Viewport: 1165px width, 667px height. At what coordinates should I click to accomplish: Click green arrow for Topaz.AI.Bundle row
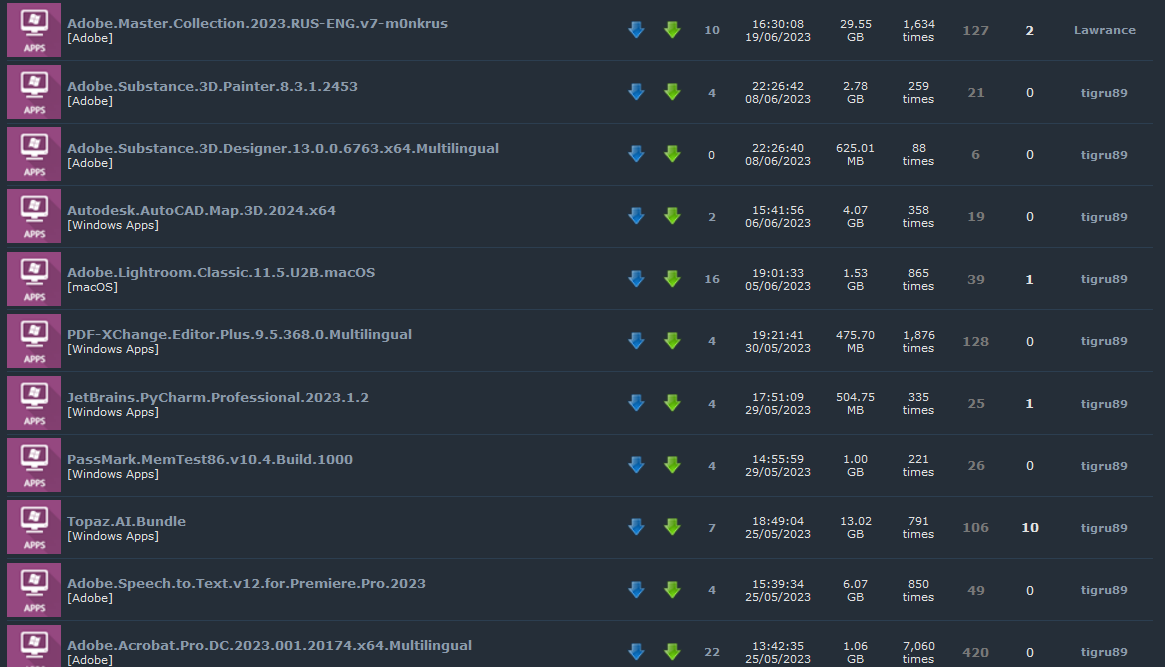pos(672,527)
